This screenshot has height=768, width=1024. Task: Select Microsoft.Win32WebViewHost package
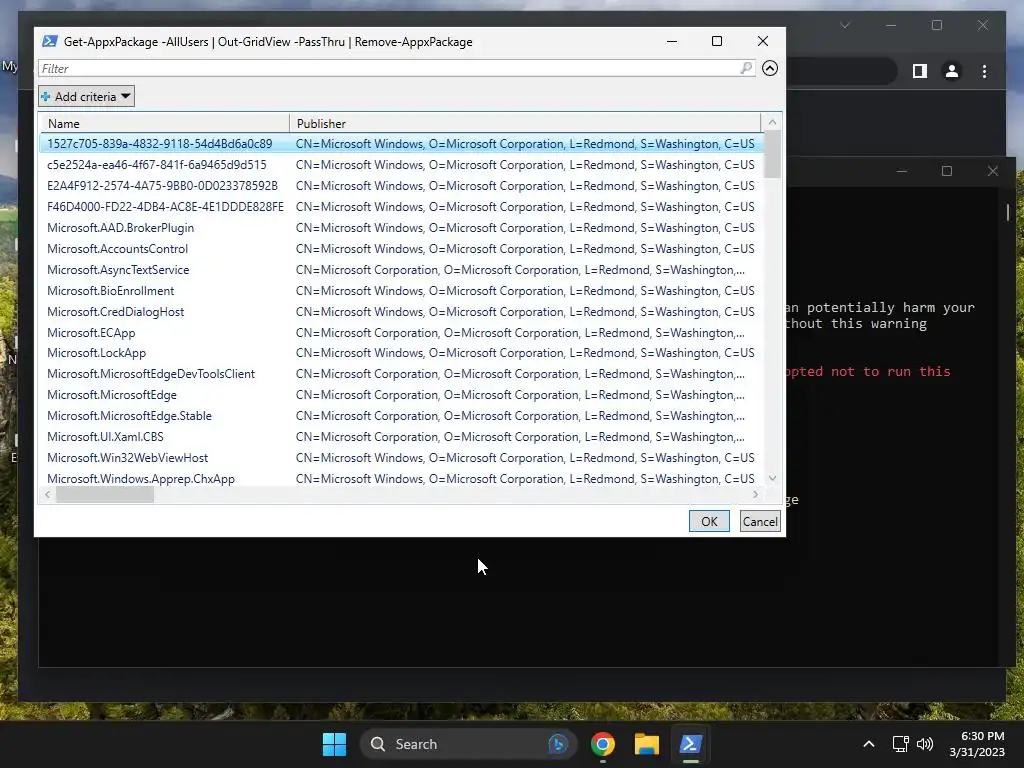click(x=401, y=458)
